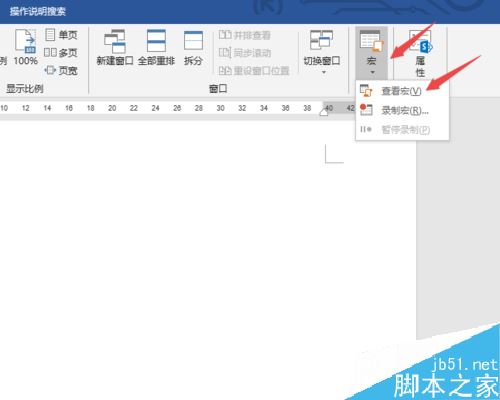
Task: Select the 单页 single page view
Action: pos(61,35)
